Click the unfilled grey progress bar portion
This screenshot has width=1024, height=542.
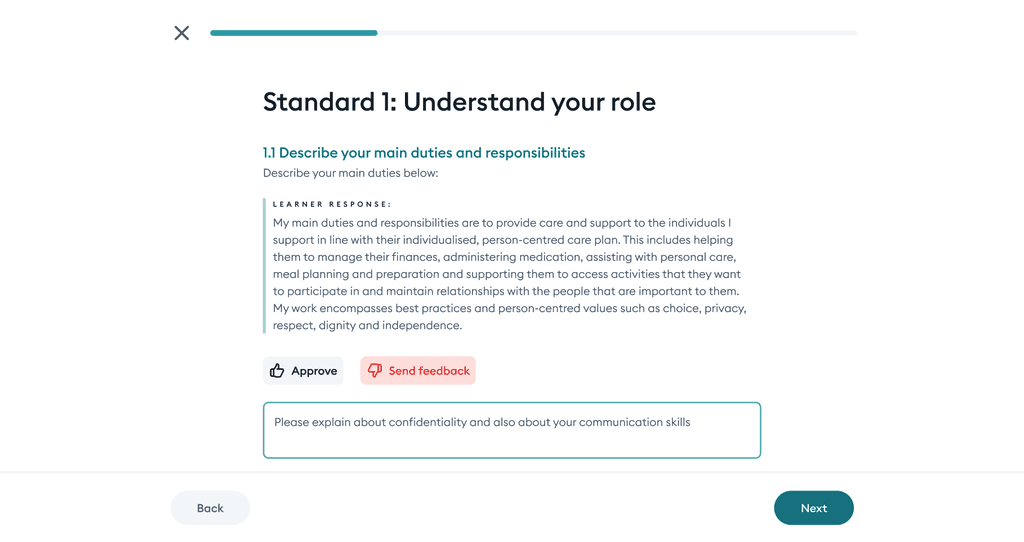point(616,33)
